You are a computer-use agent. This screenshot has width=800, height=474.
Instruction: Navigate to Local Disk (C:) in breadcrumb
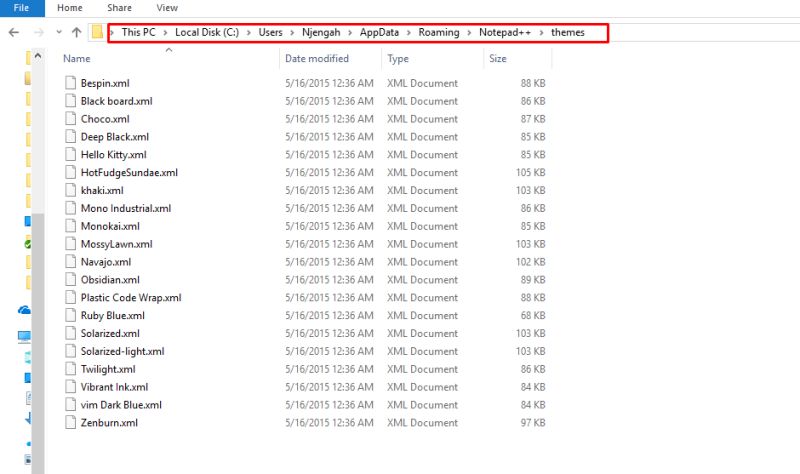point(207,32)
